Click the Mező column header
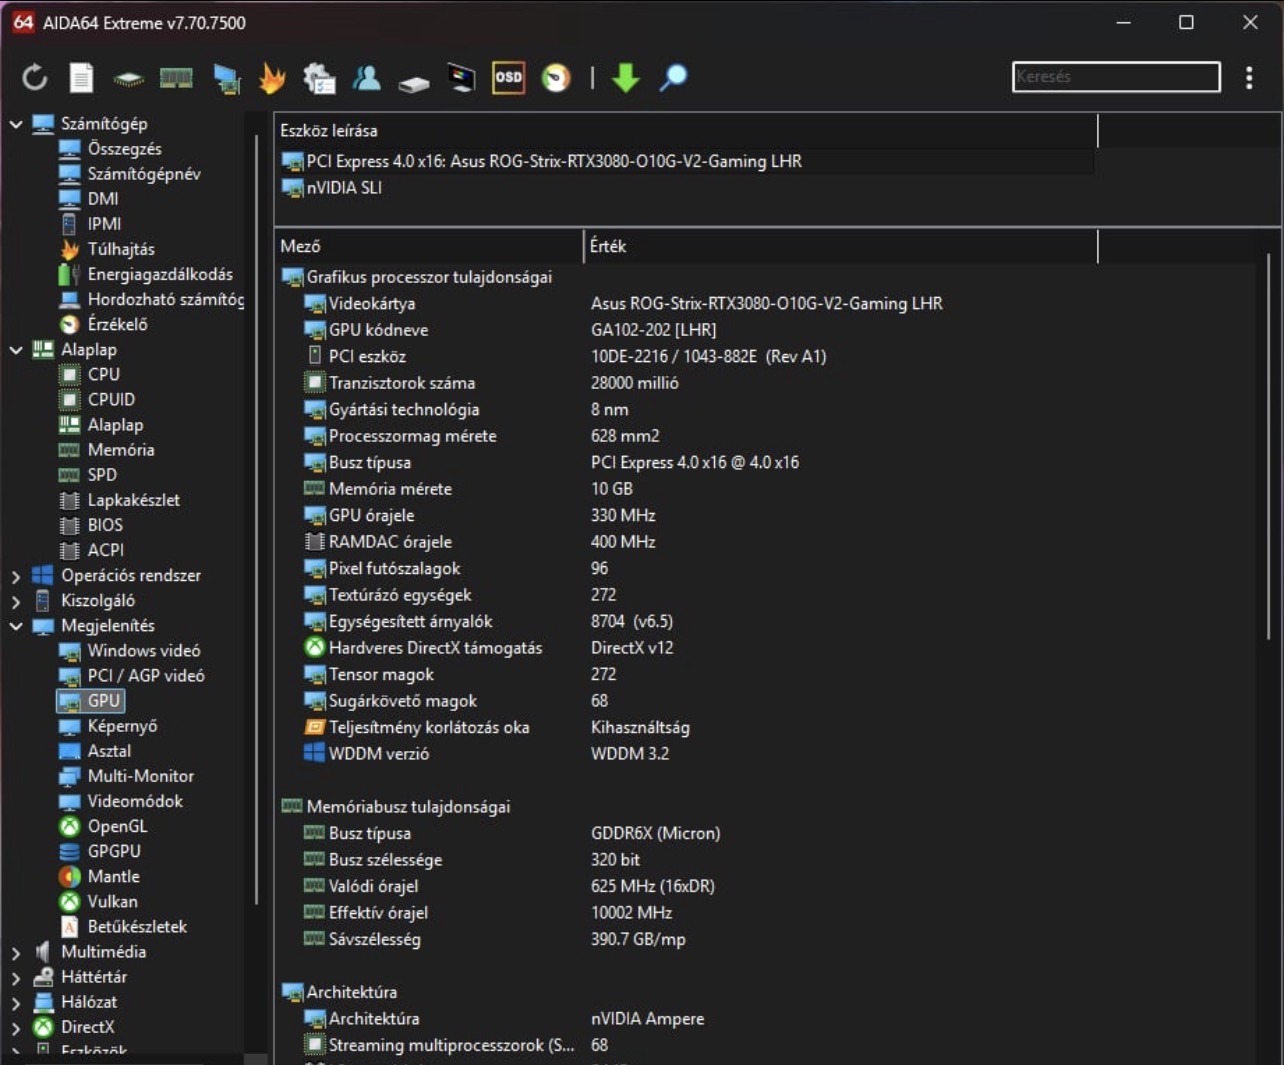 430,246
